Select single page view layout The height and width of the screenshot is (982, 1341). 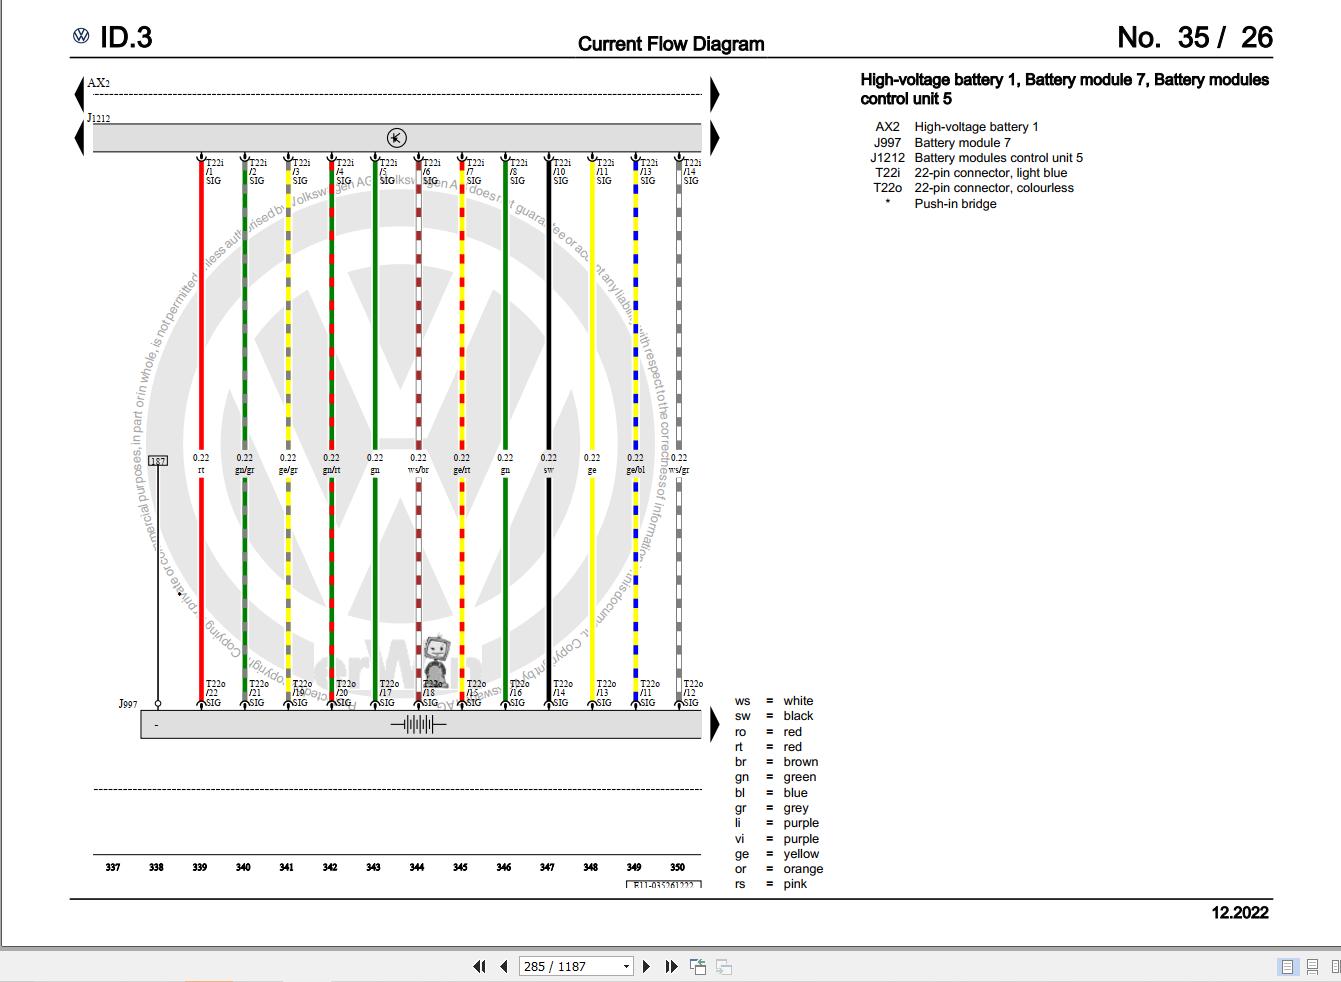click(x=1287, y=967)
